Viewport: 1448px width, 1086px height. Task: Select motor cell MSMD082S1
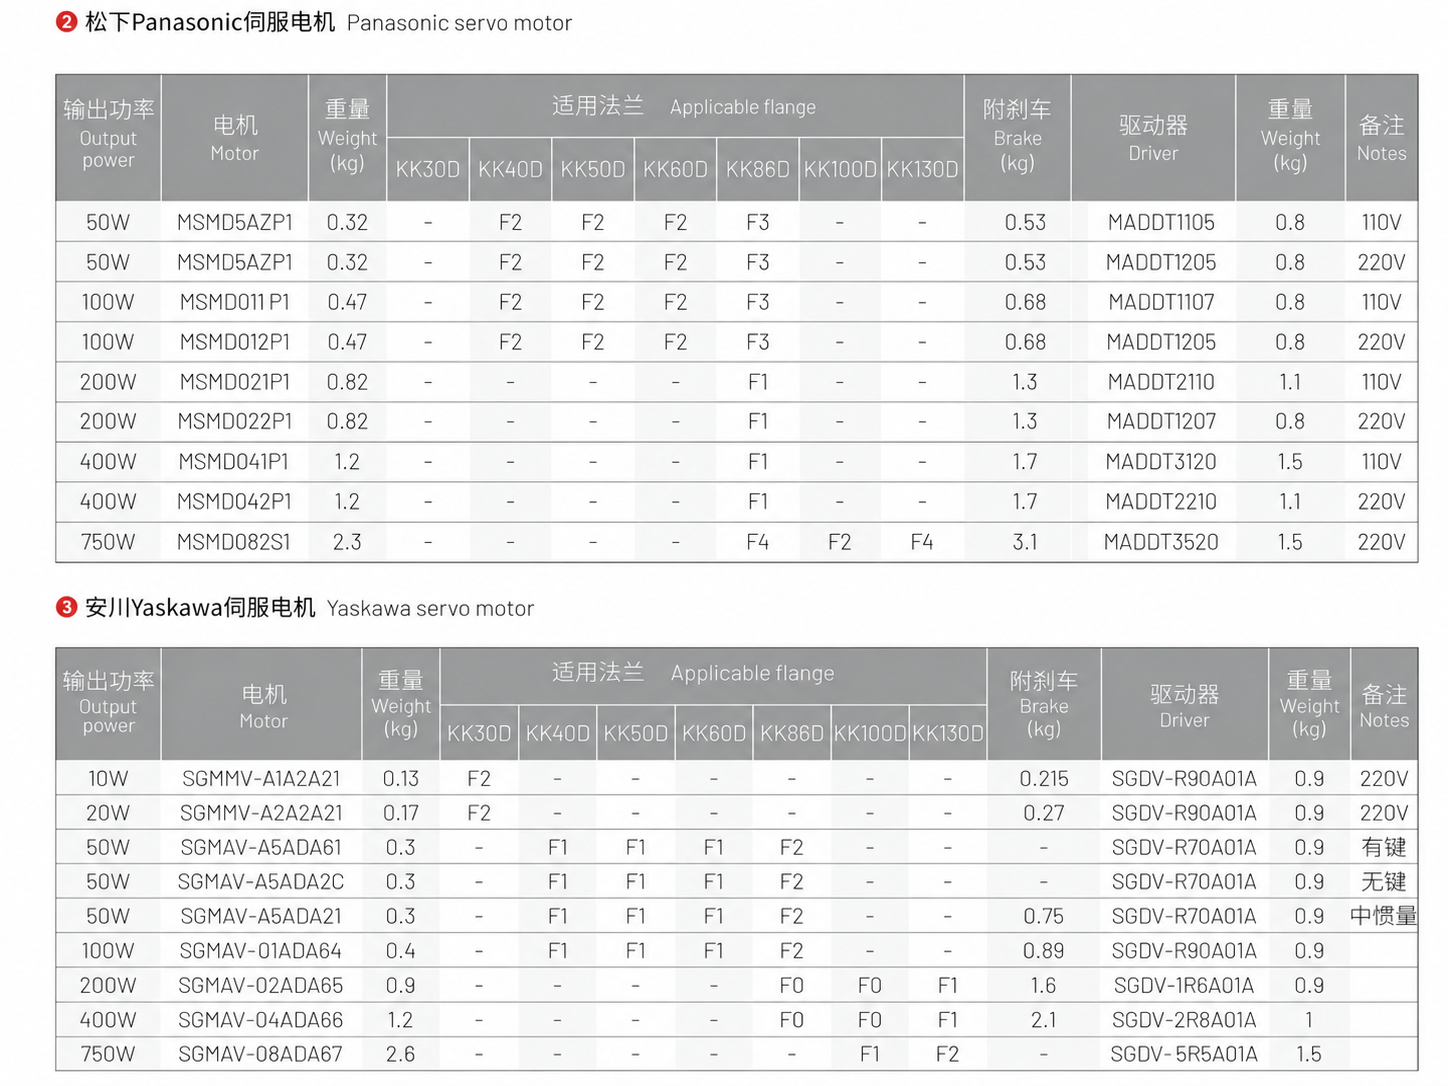coord(235,542)
